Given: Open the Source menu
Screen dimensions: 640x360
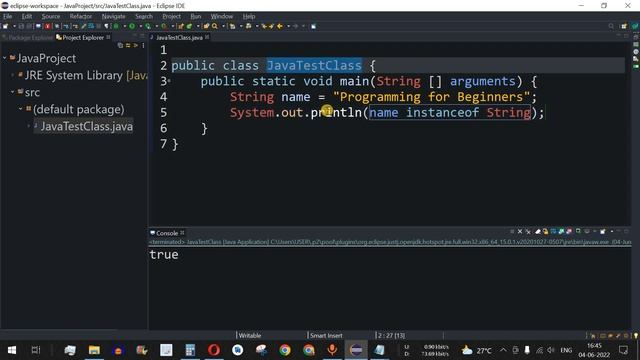Looking at the screenshot, I should tap(51, 16).
